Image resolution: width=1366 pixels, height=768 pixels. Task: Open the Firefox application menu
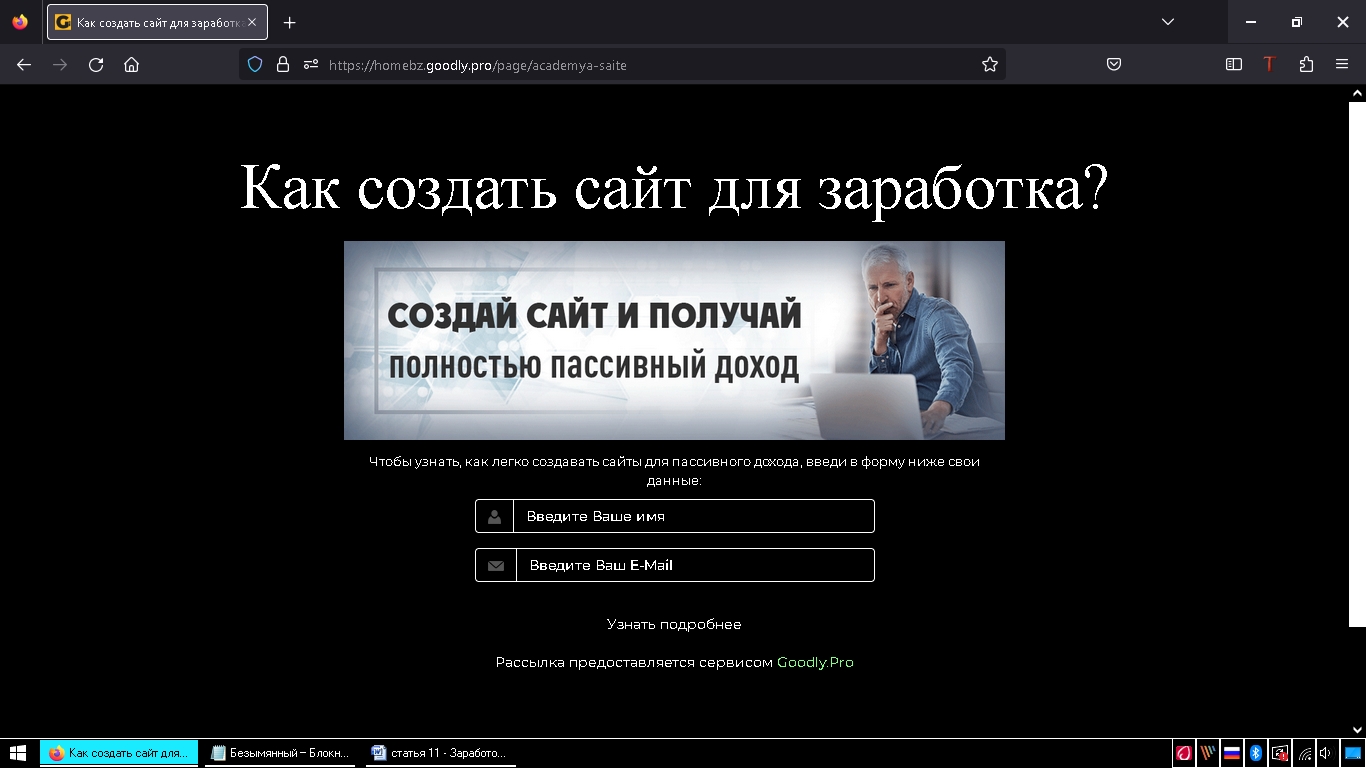click(1342, 64)
